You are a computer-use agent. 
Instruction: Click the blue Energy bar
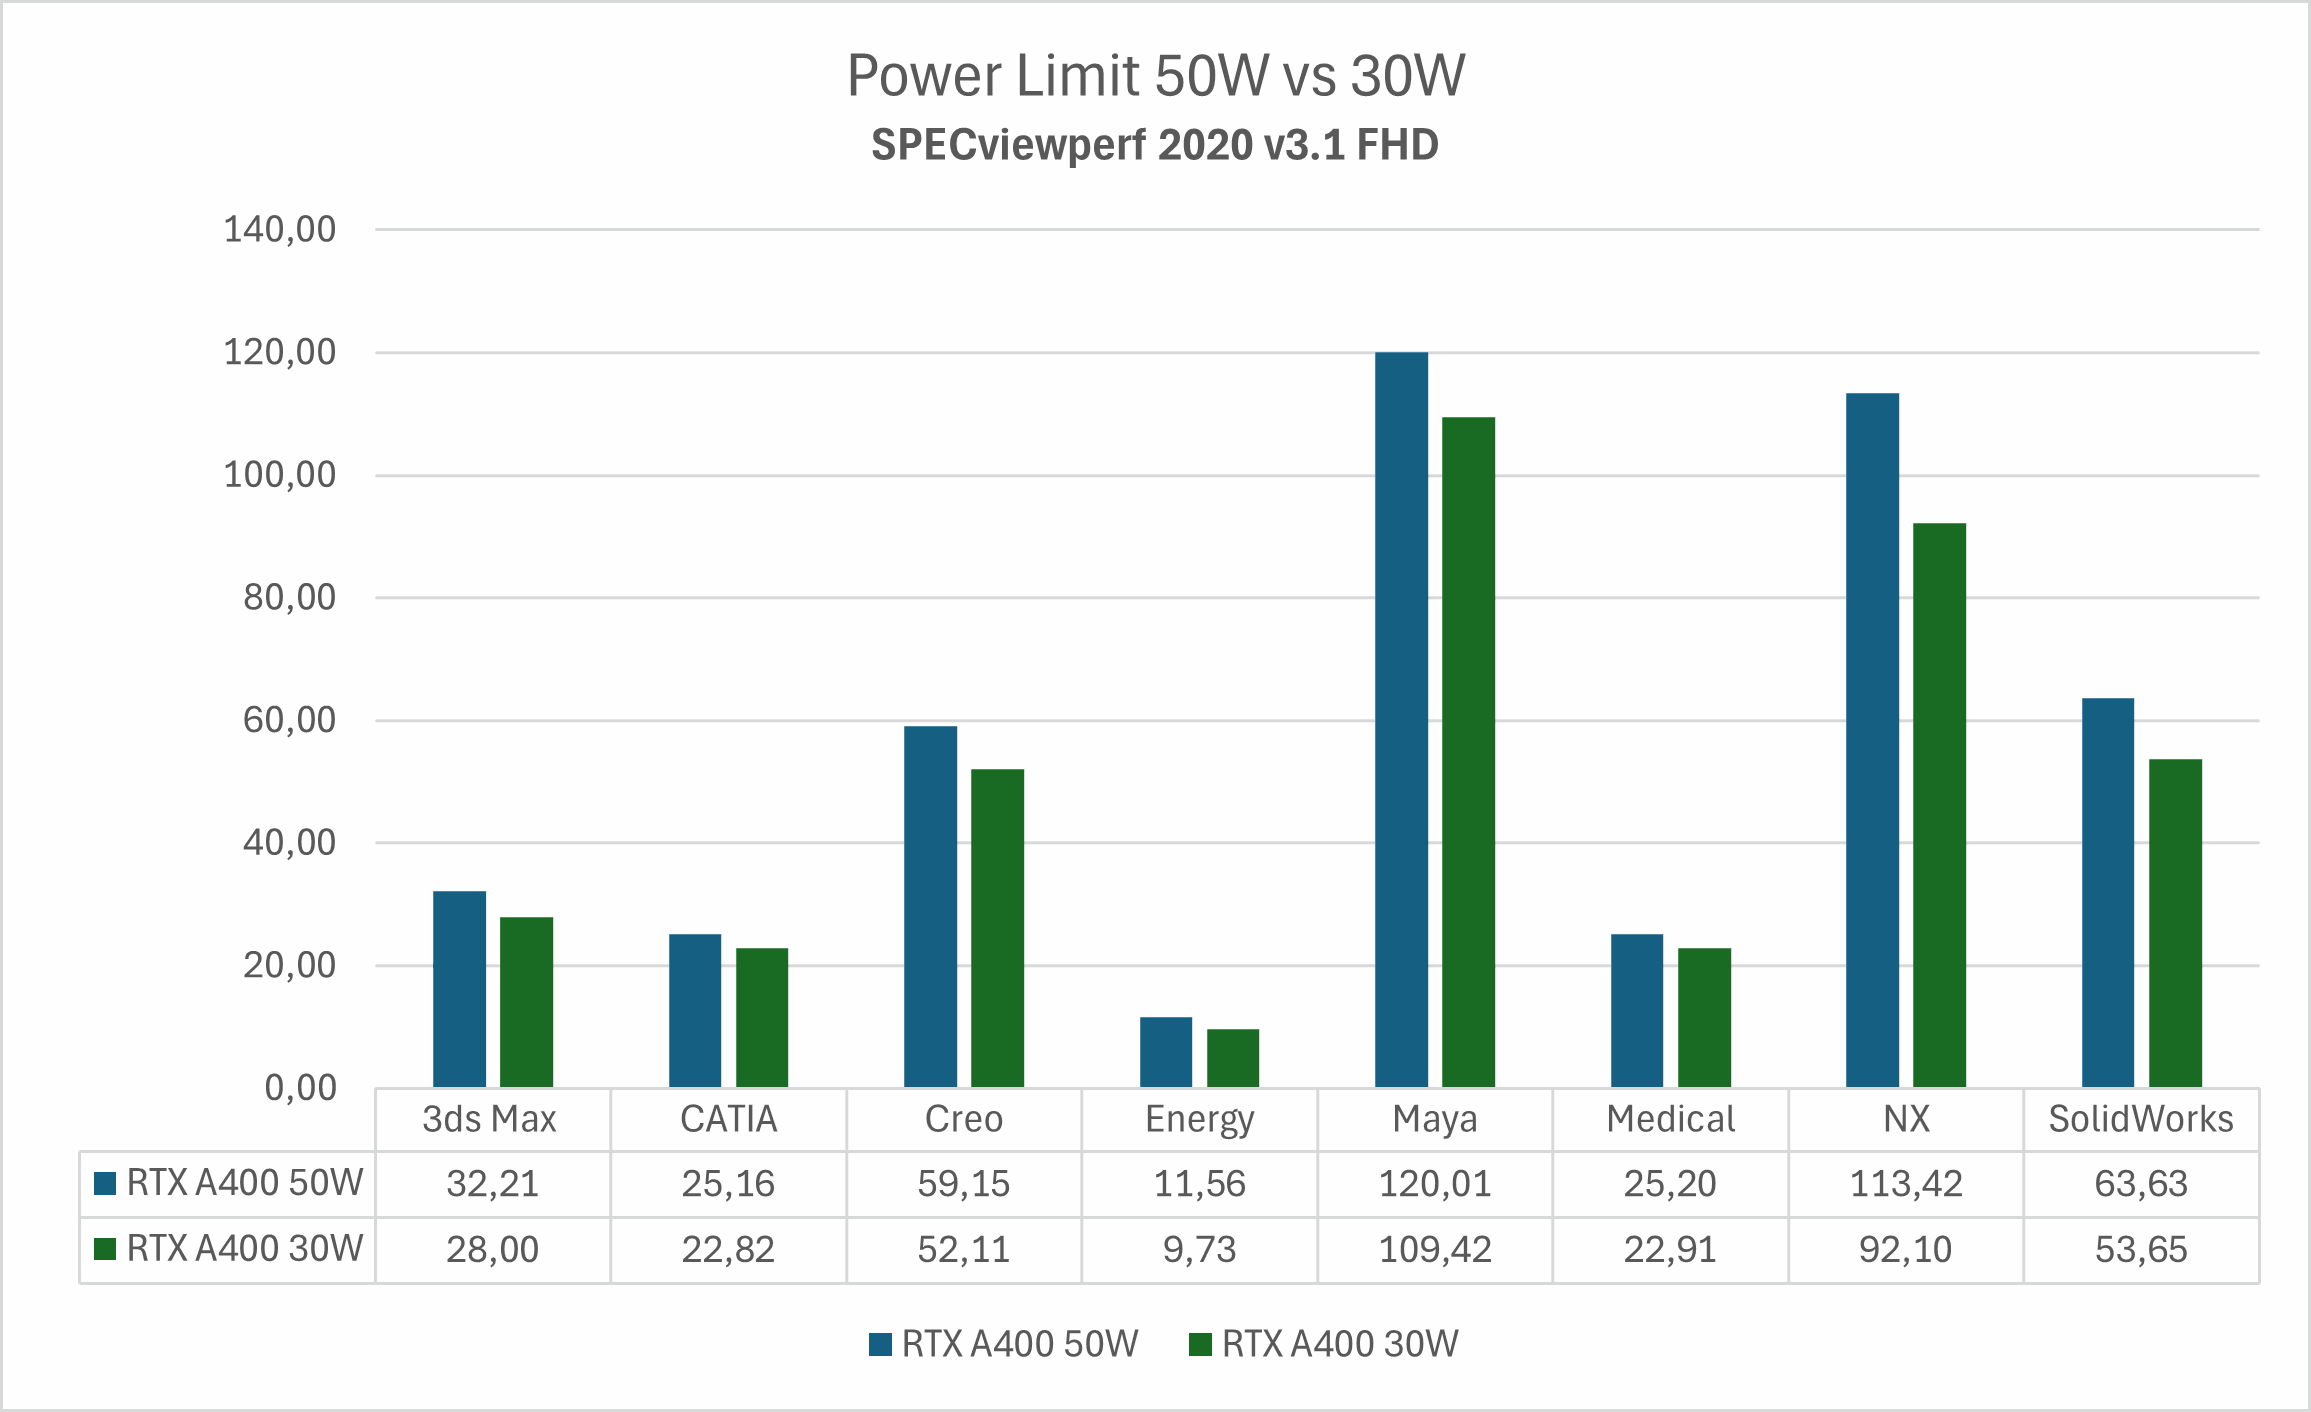(x=1167, y=1050)
